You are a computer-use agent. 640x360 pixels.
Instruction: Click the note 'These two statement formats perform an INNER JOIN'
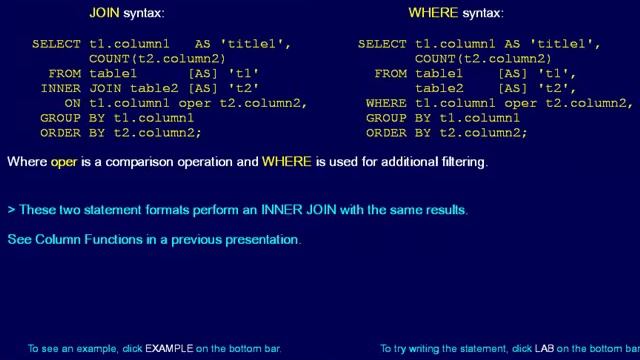pyautogui.click(x=238, y=210)
